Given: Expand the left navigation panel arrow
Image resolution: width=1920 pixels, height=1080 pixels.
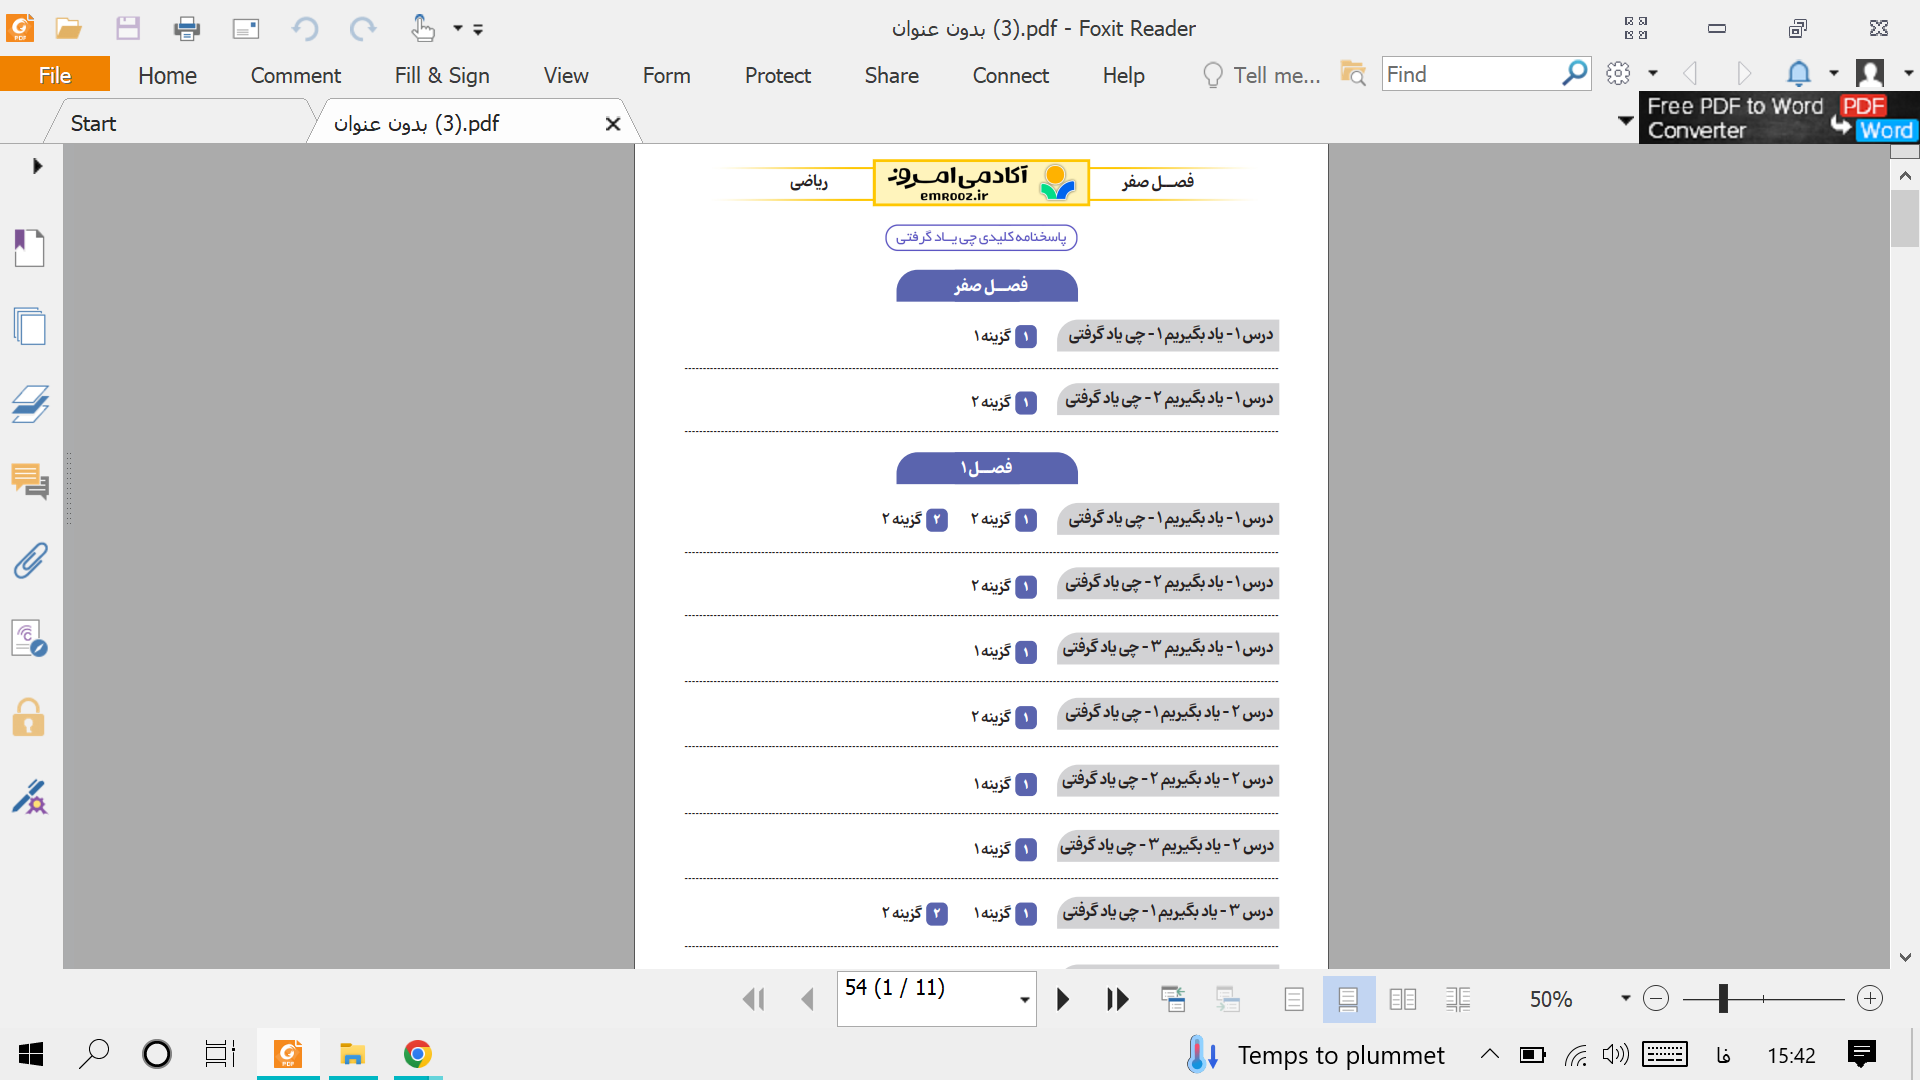Looking at the screenshot, I should [x=37, y=166].
